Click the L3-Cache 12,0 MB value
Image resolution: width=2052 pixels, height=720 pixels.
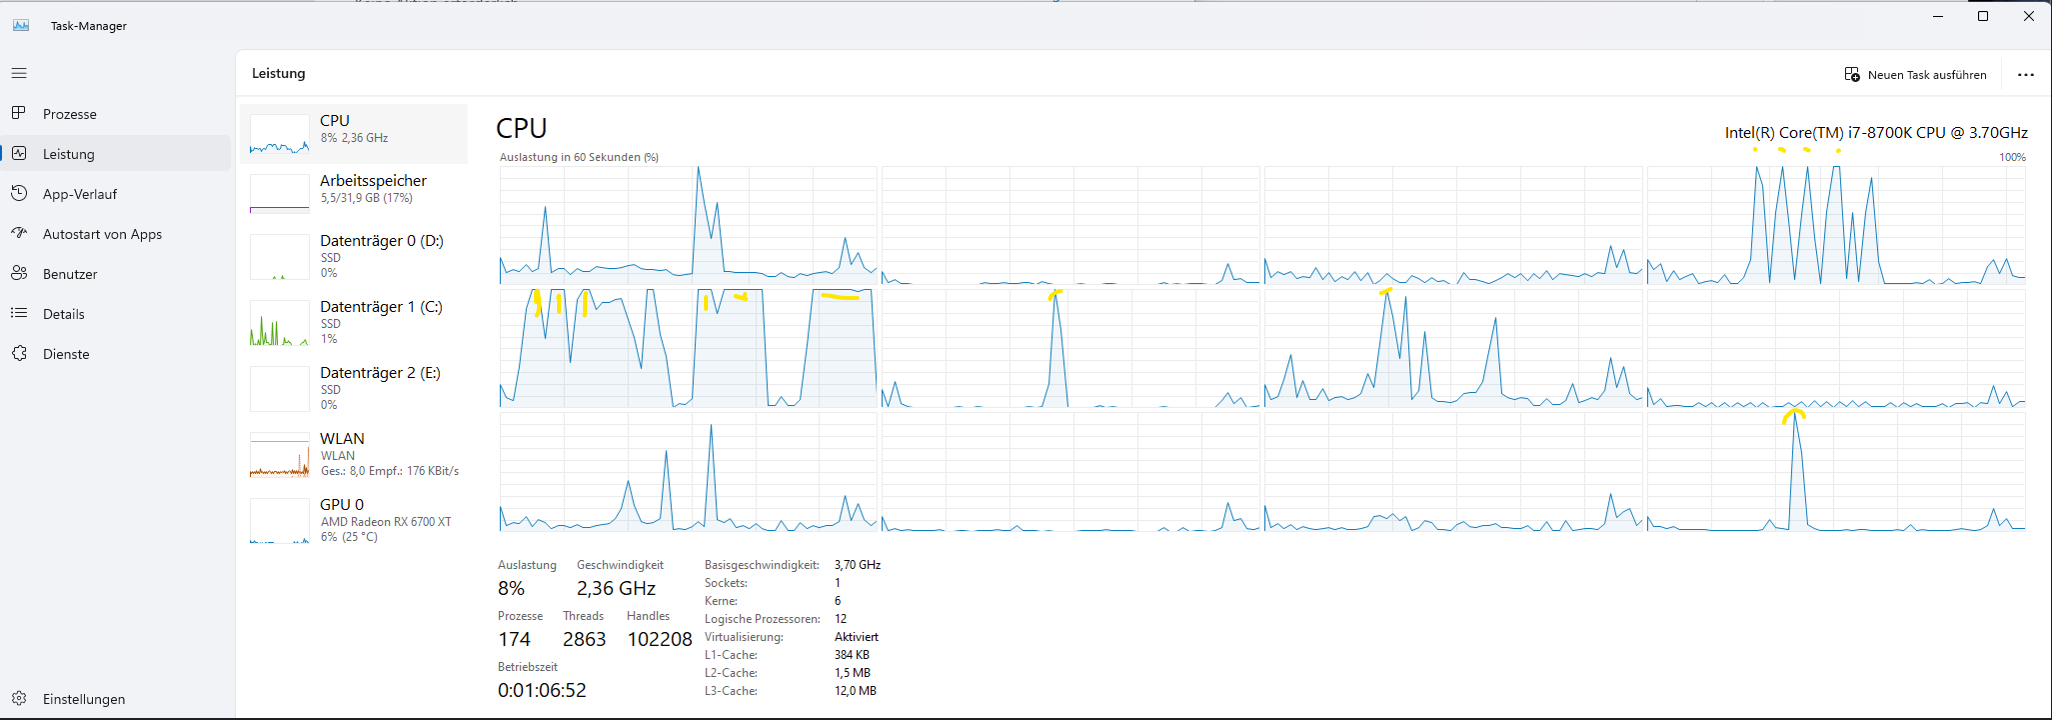click(x=855, y=691)
